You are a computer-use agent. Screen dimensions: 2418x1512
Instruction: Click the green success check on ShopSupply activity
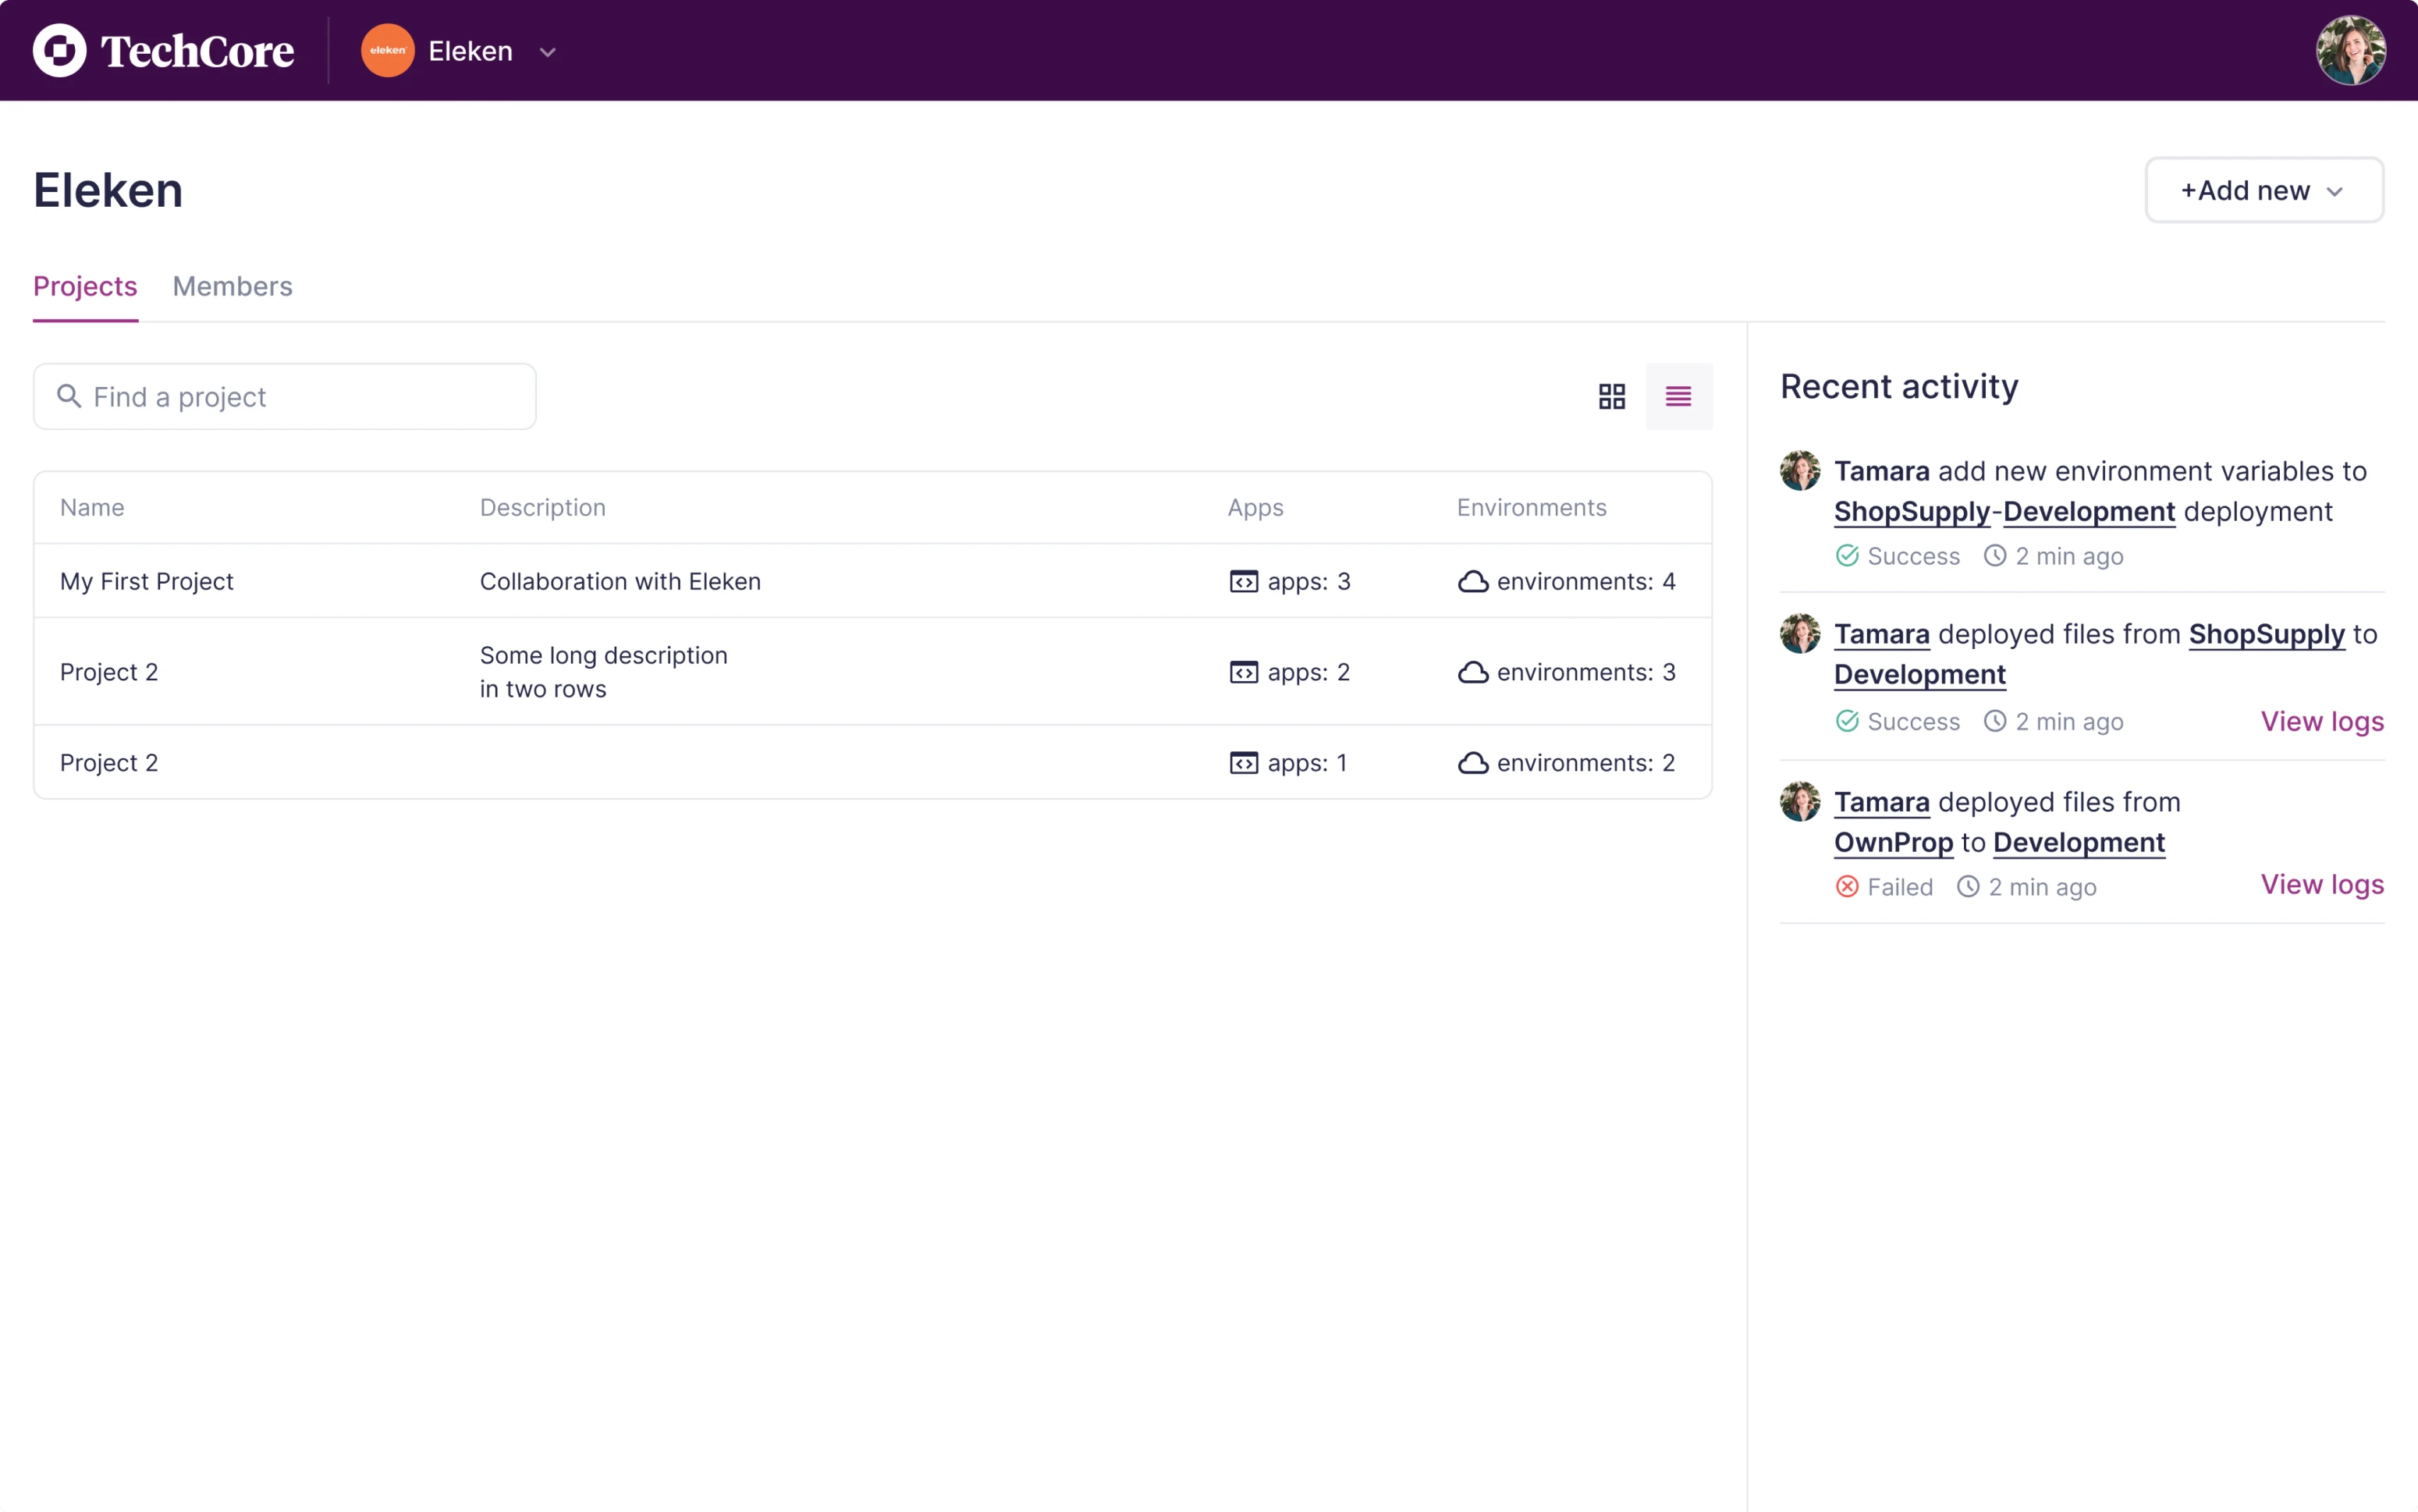(x=1846, y=556)
